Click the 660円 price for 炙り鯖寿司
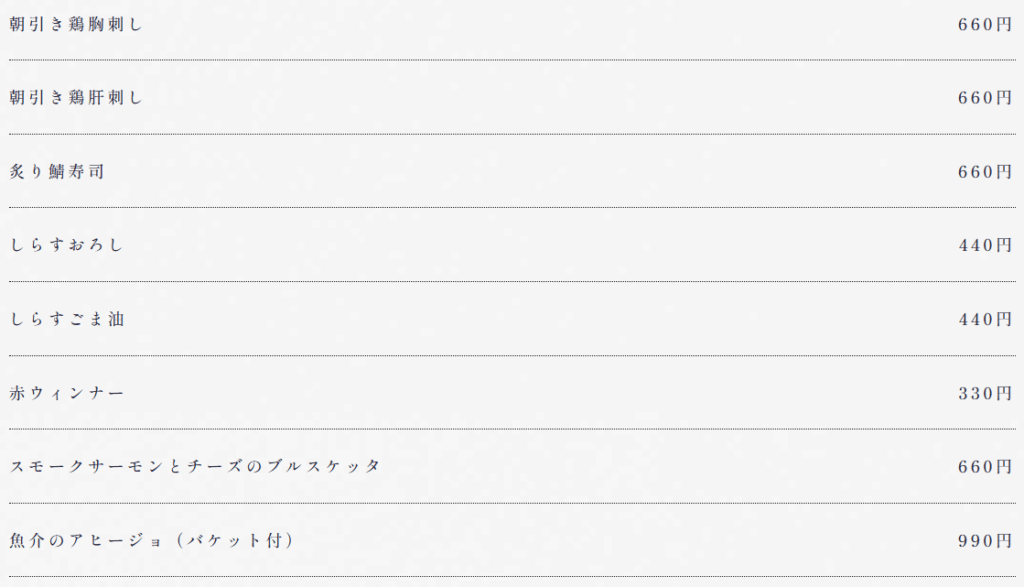 [x=985, y=172]
